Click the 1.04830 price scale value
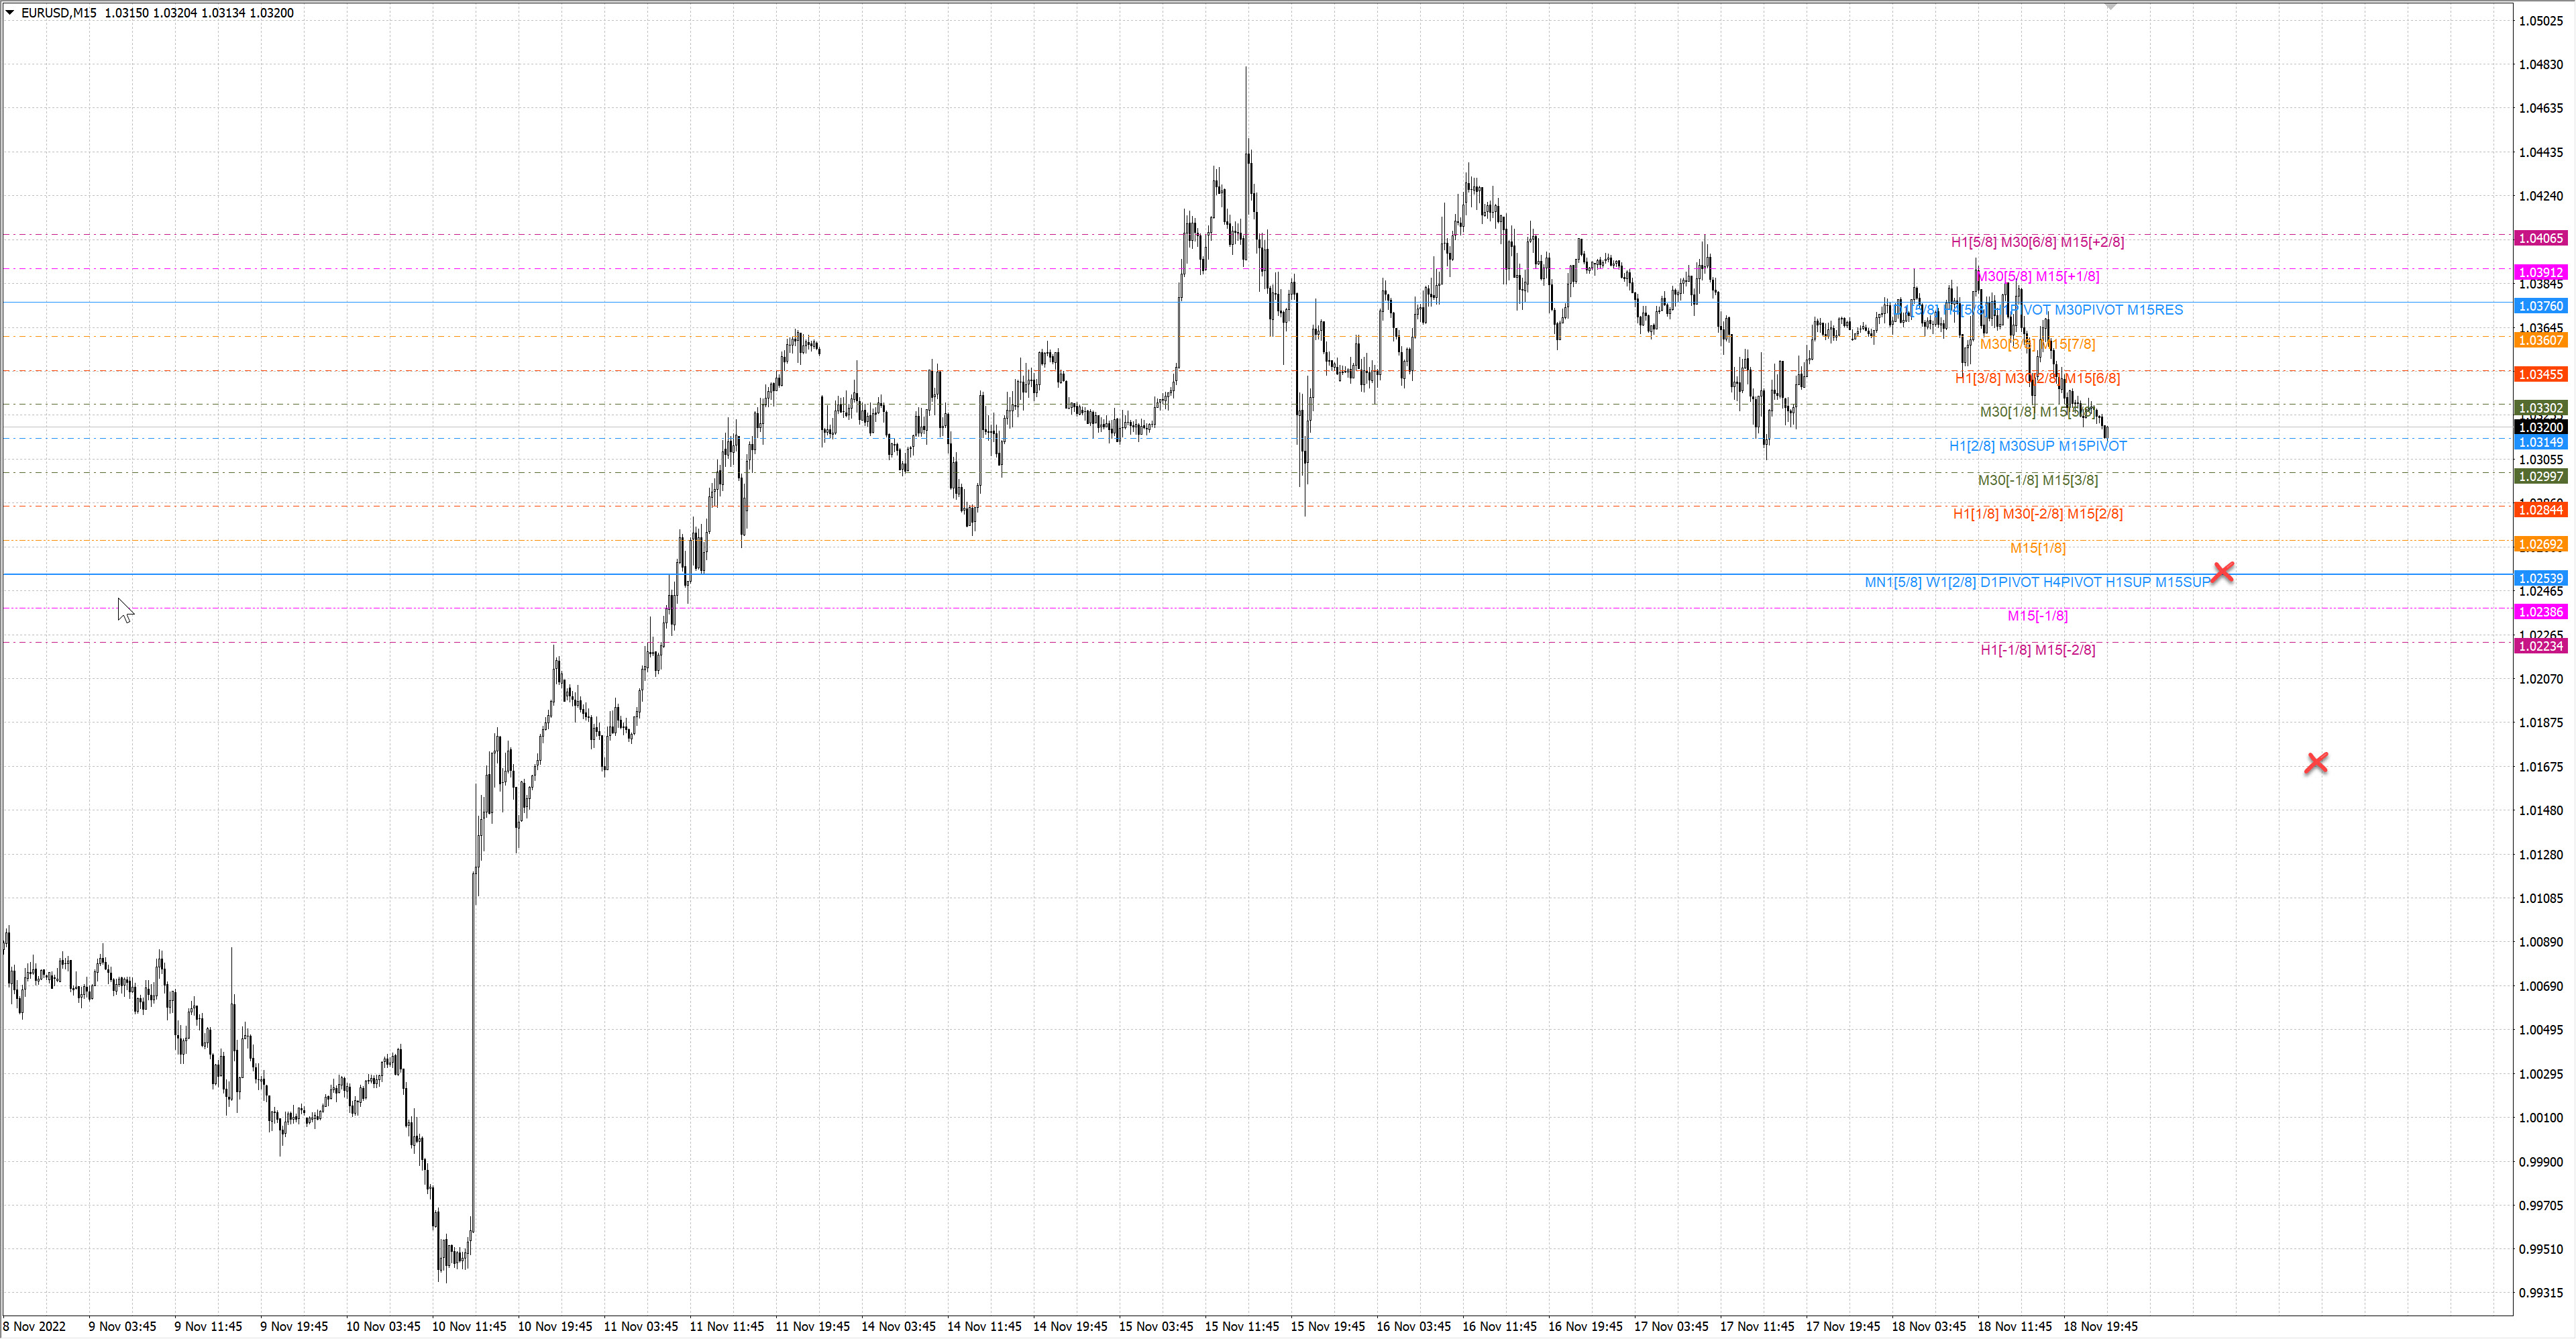The height and width of the screenshot is (1339, 2576). (x=2540, y=64)
